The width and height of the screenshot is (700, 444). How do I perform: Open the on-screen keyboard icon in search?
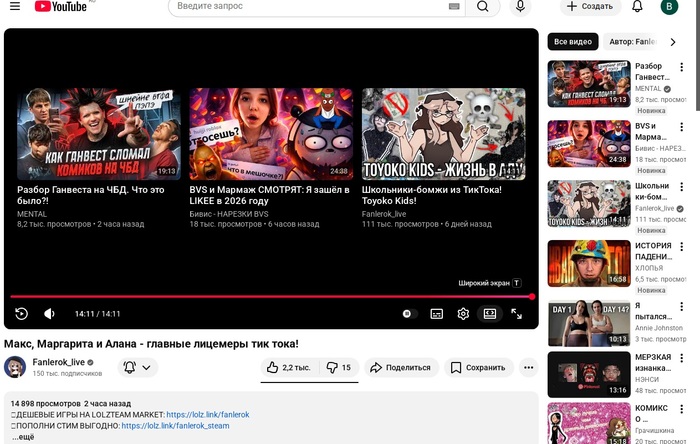(x=454, y=6)
